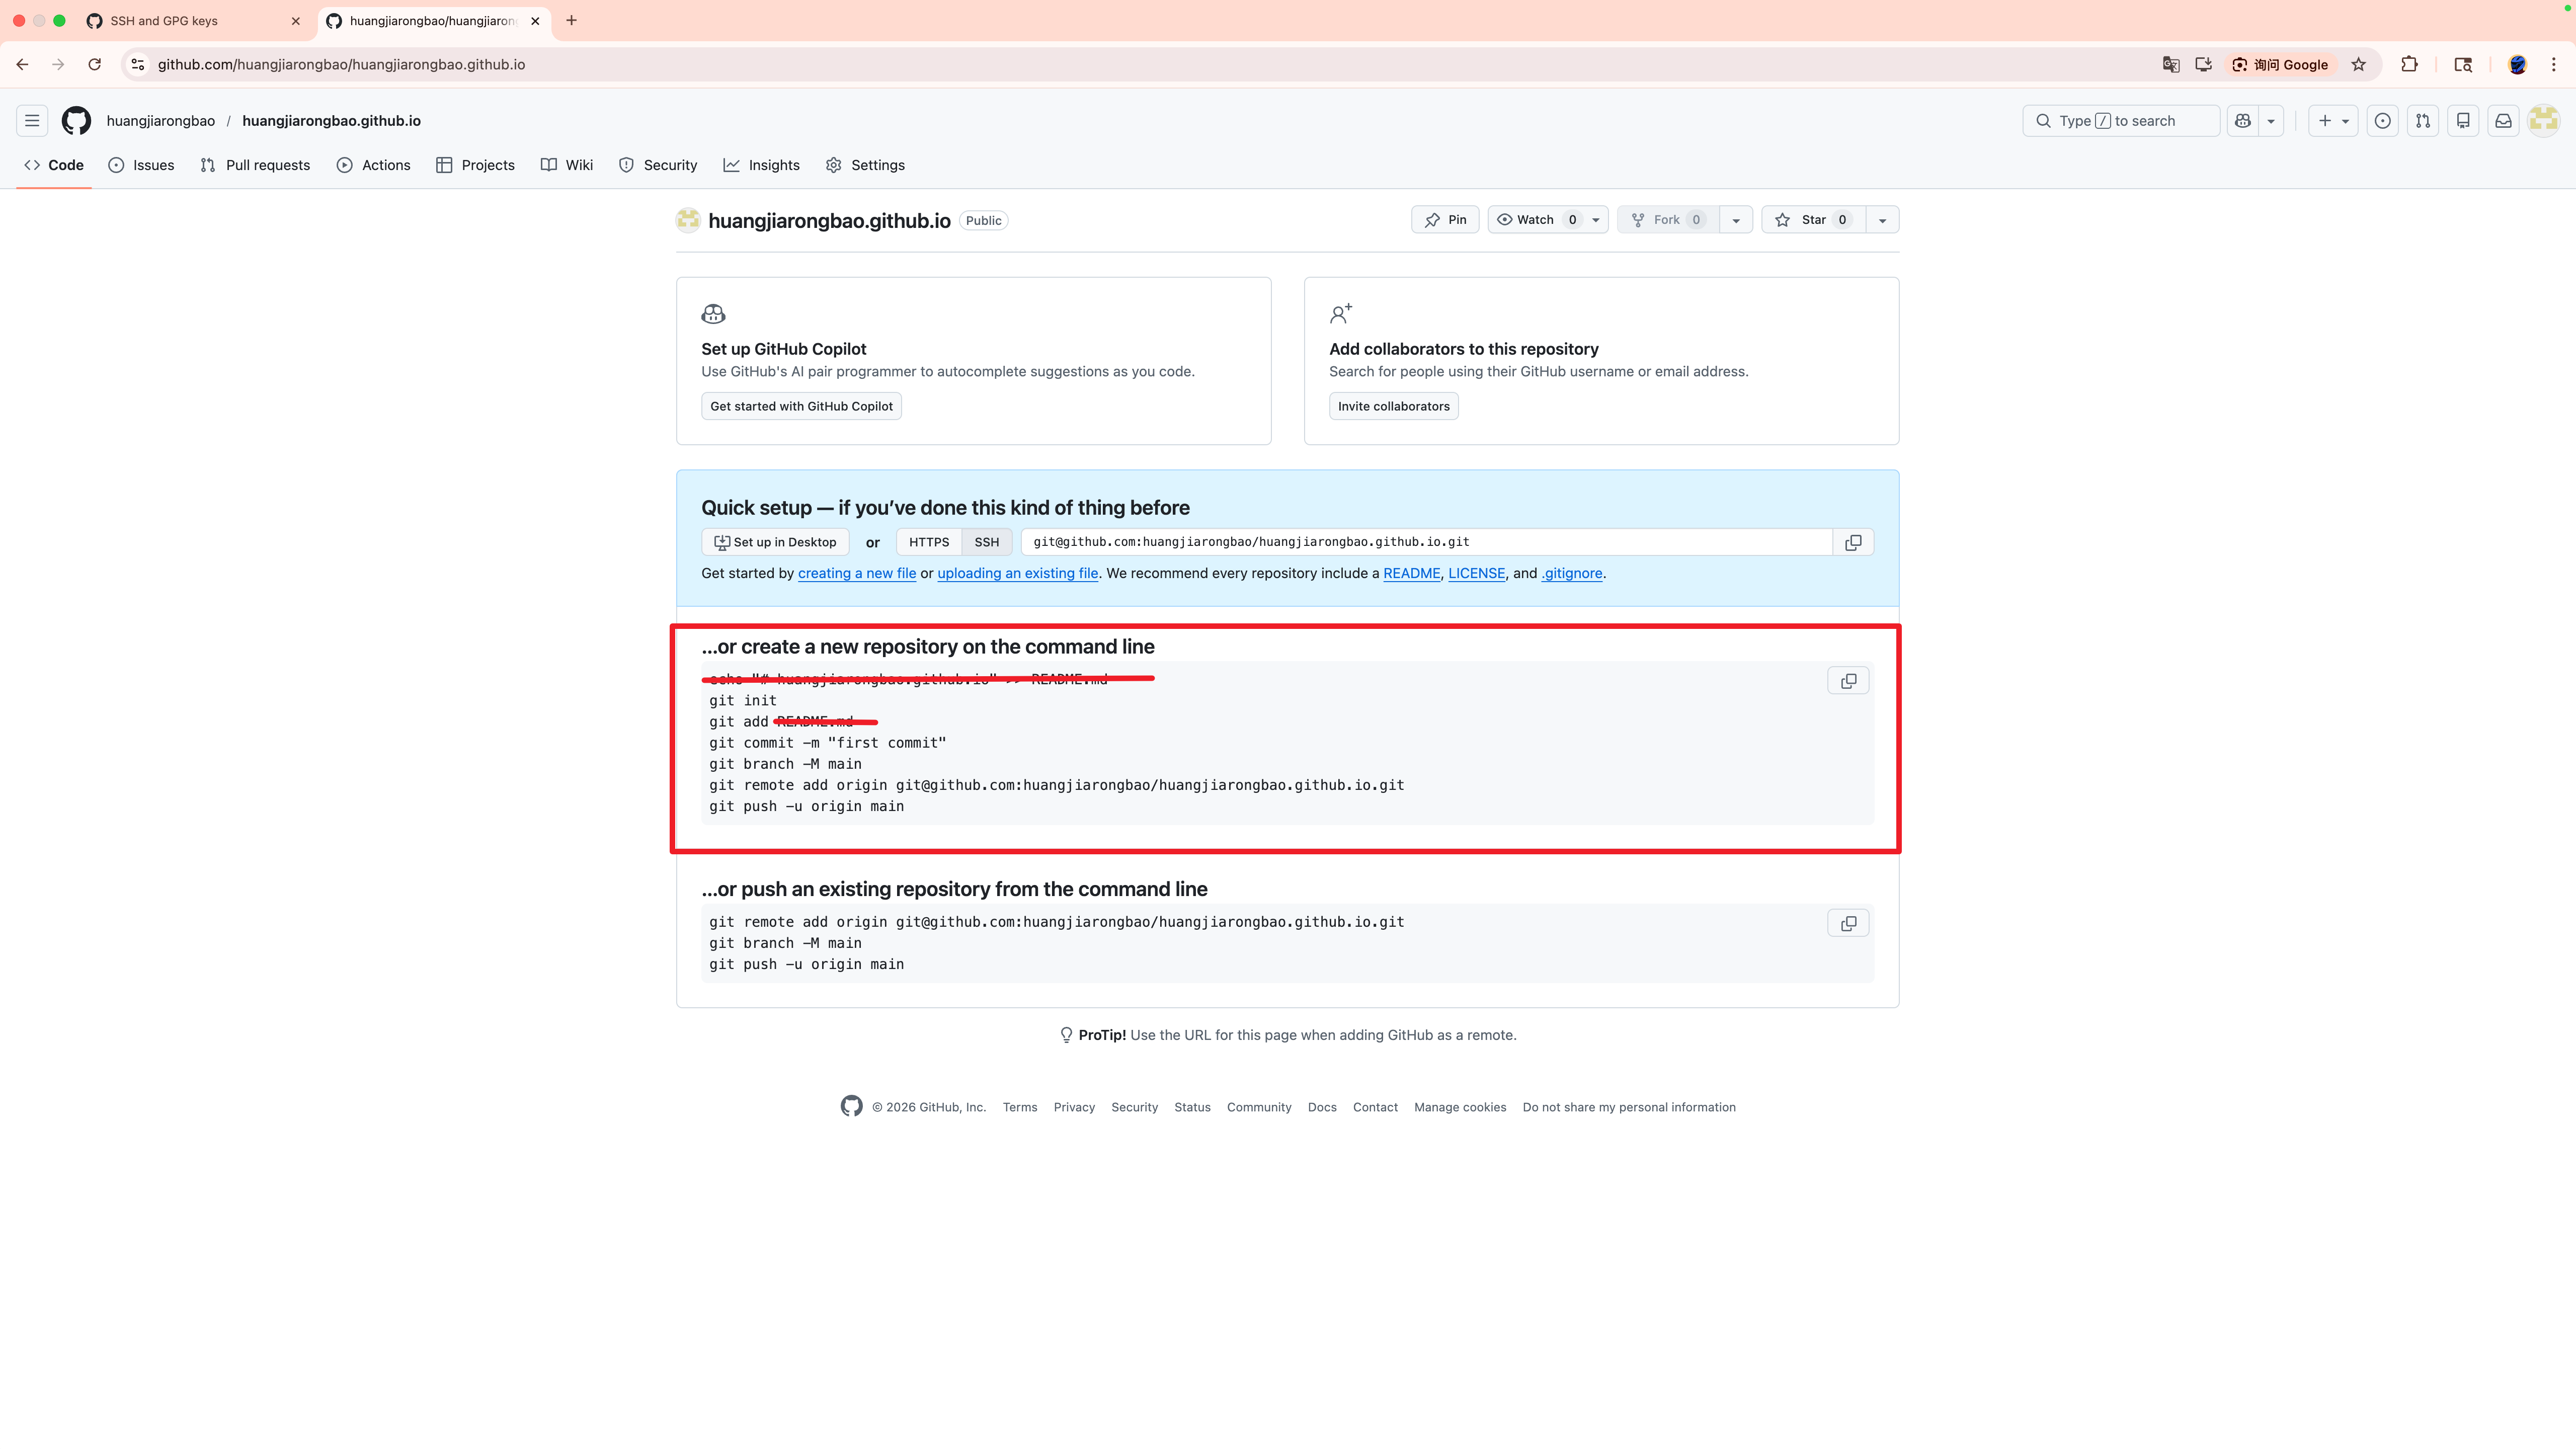Screen dimensions: 2576x1449
Task: Open the Docs footer link
Action: (x=1322, y=1107)
